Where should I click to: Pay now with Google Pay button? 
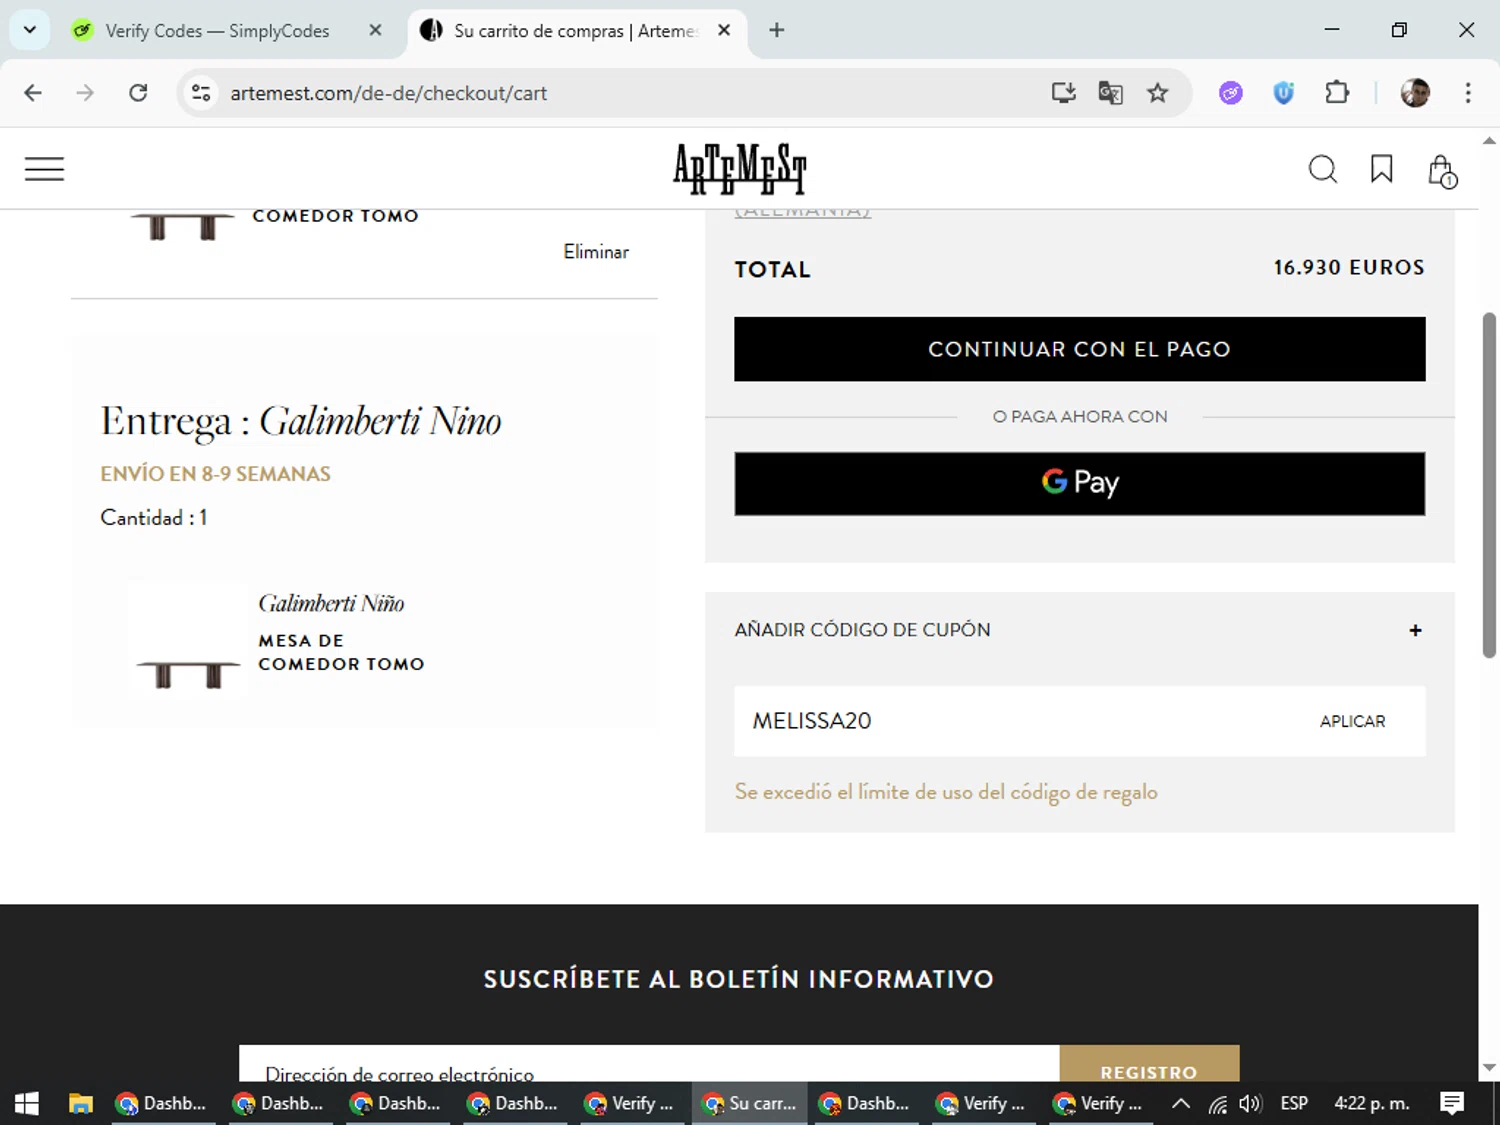[x=1080, y=484]
